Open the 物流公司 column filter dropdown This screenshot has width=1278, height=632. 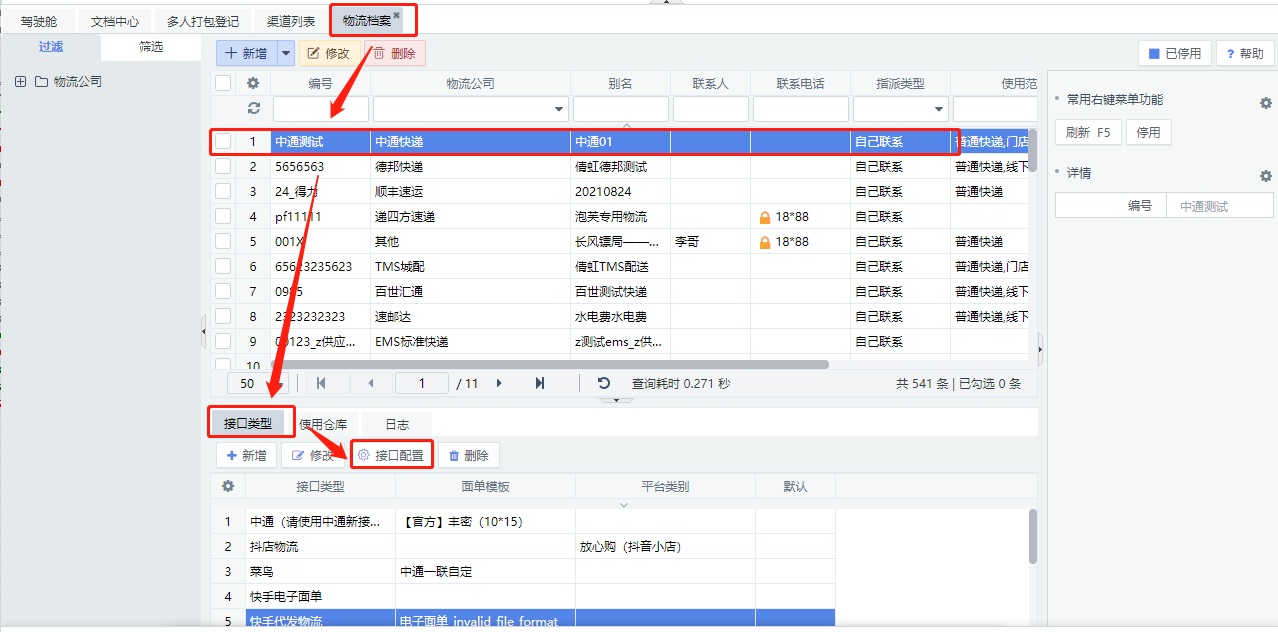pos(558,109)
